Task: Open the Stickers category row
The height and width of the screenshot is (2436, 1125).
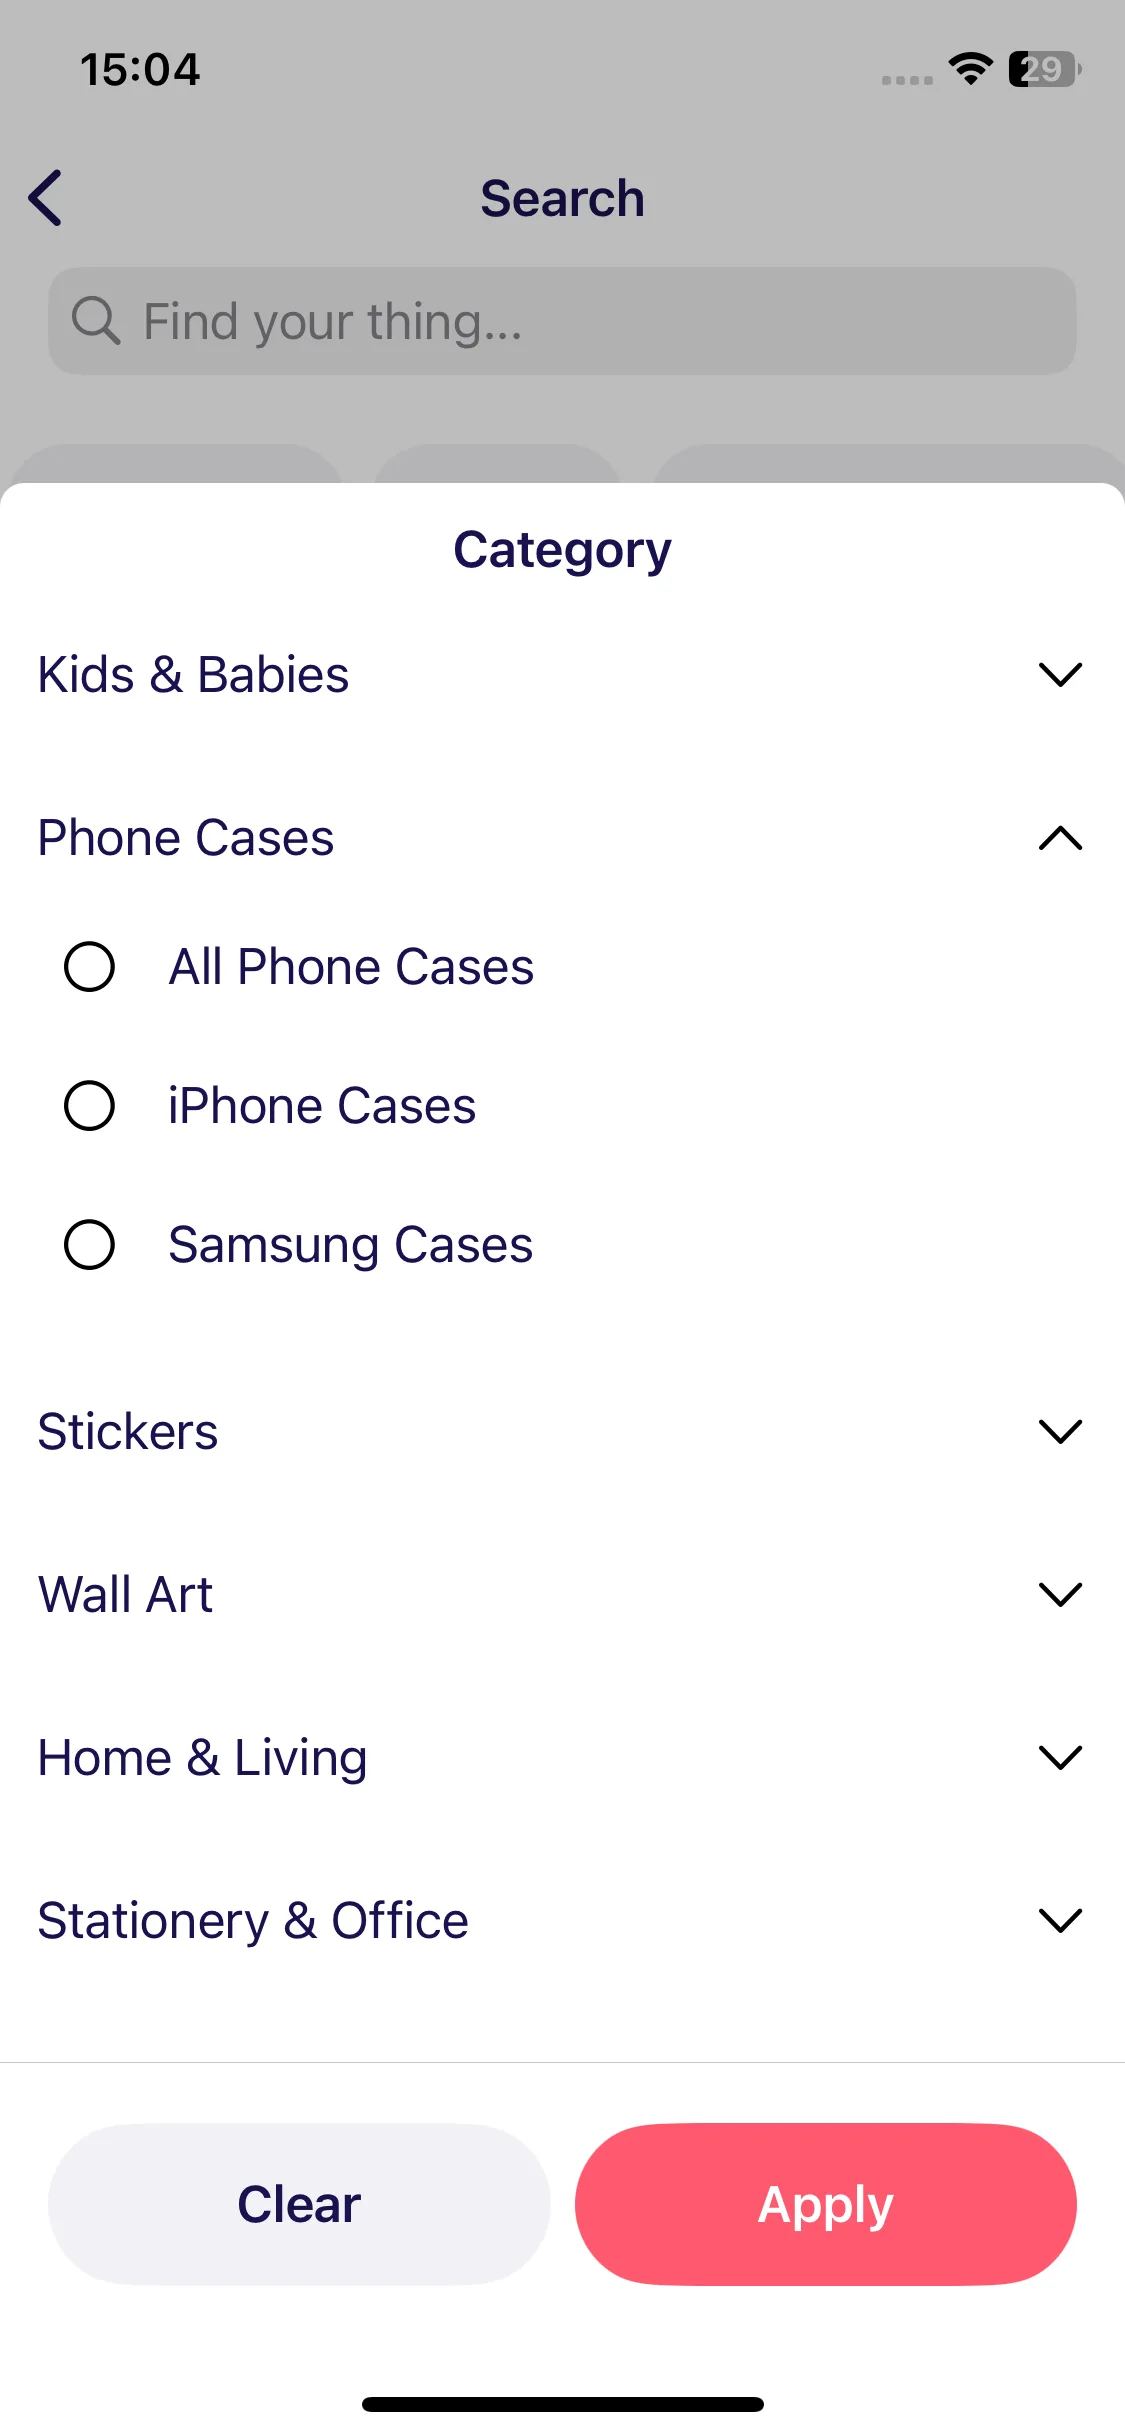Action: (562, 1431)
